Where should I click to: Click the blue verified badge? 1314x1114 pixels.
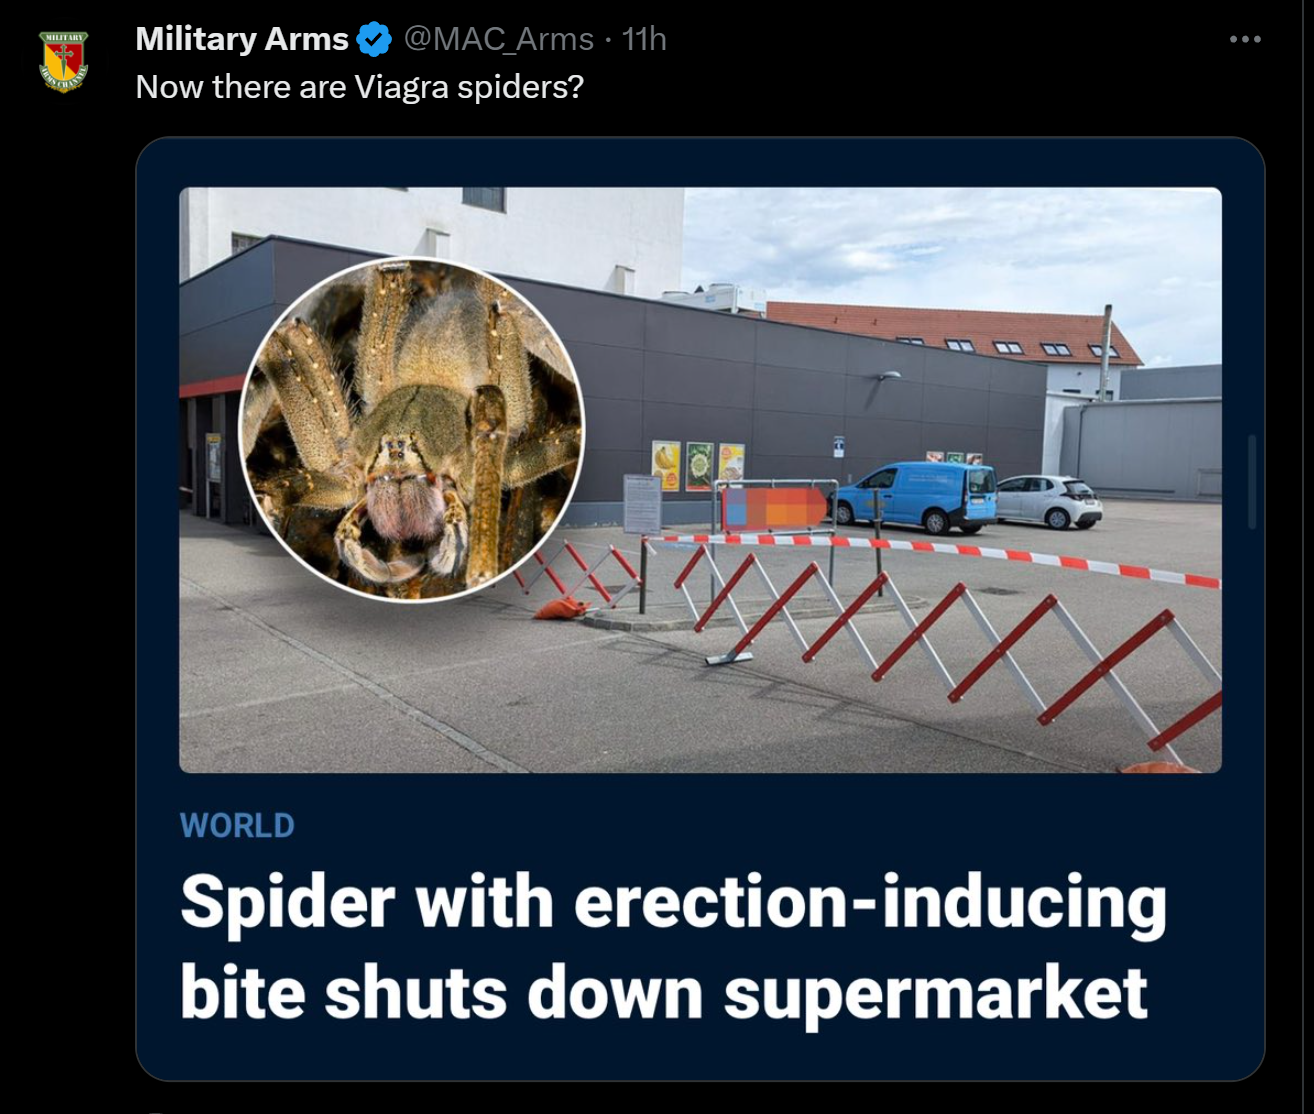[x=374, y=39]
